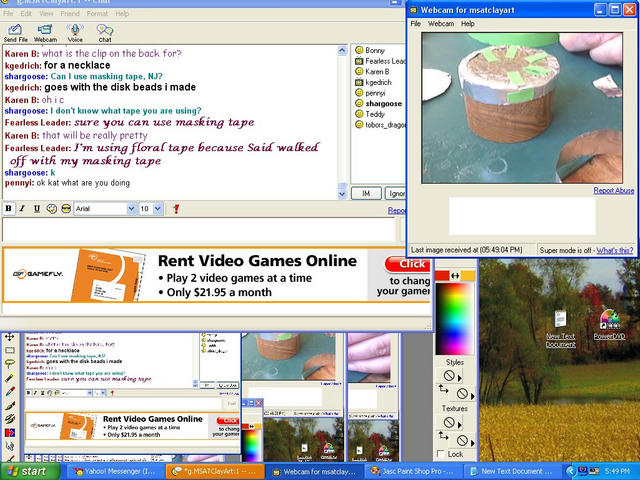The width and height of the screenshot is (640, 480).
Task: Select the Color Replacer tool
Action: tap(9, 432)
